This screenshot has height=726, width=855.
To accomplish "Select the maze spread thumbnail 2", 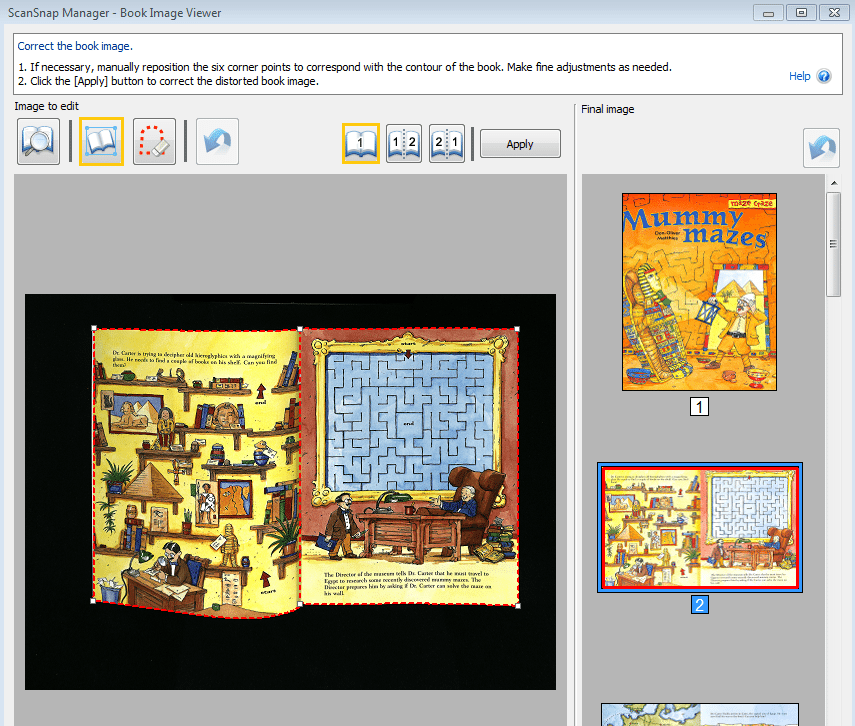I will tap(700, 527).
